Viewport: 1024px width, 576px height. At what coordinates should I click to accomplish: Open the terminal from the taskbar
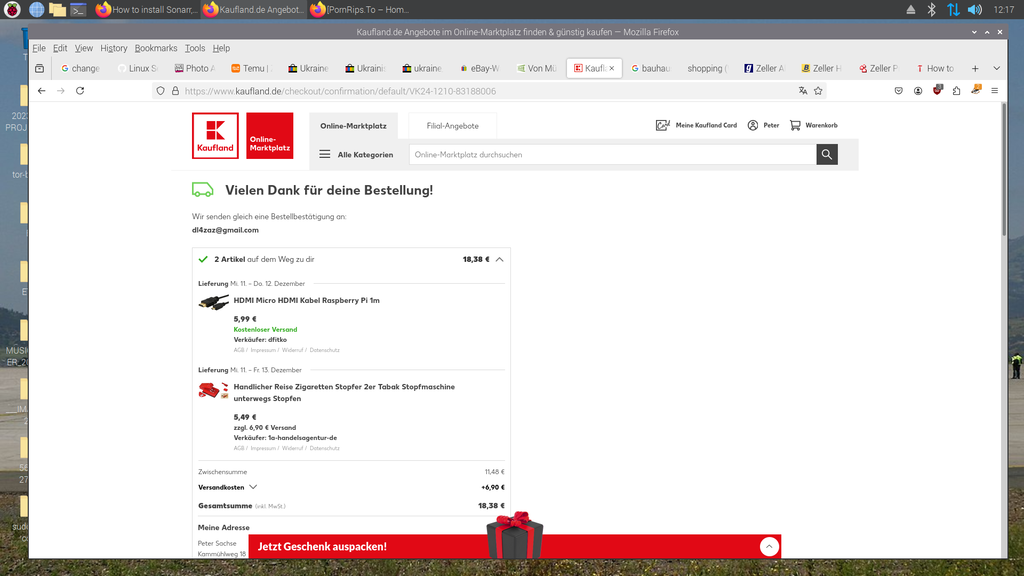[78, 9]
